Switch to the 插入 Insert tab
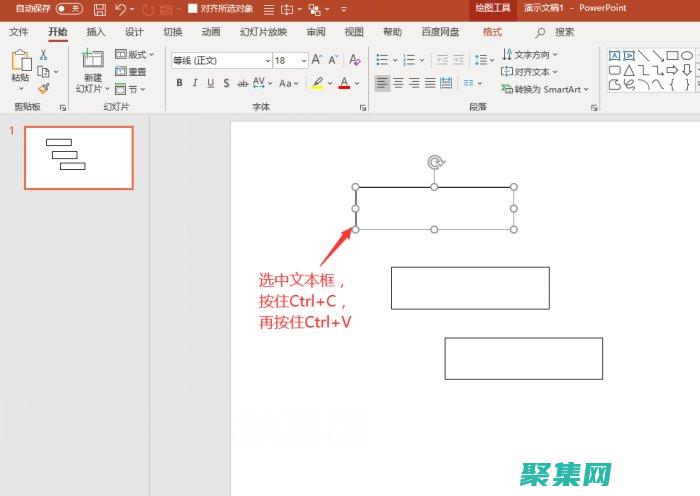This screenshot has height=496, width=700. (95, 32)
